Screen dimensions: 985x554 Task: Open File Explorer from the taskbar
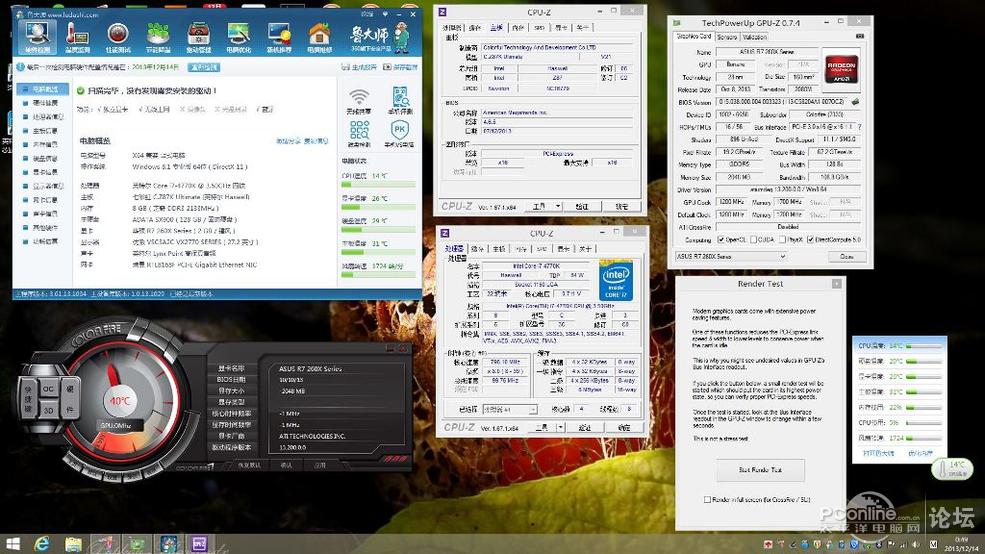[x=73, y=544]
